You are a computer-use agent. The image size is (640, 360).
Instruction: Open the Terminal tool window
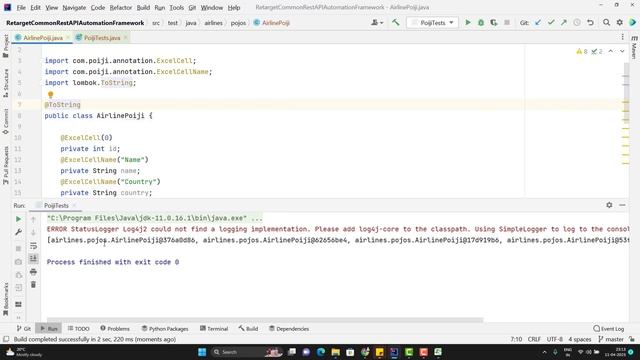click(214, 329)
